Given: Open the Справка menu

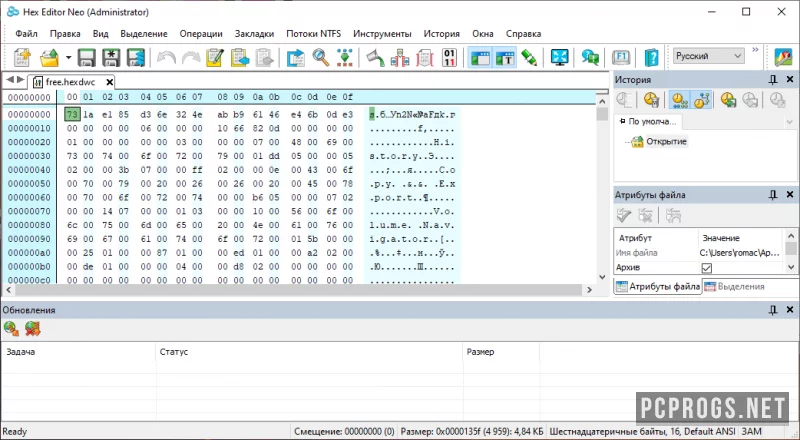Looking at the screenshot, I should [523, 34].
